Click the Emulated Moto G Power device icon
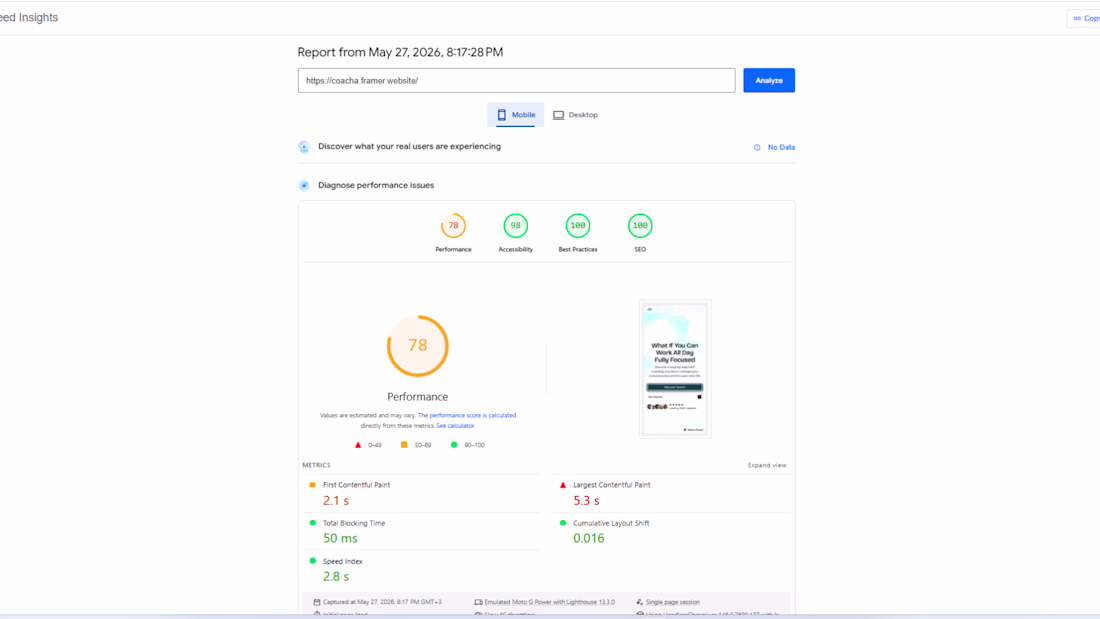The width and height of the screenshot is (1100, 619). pos(478,602)
